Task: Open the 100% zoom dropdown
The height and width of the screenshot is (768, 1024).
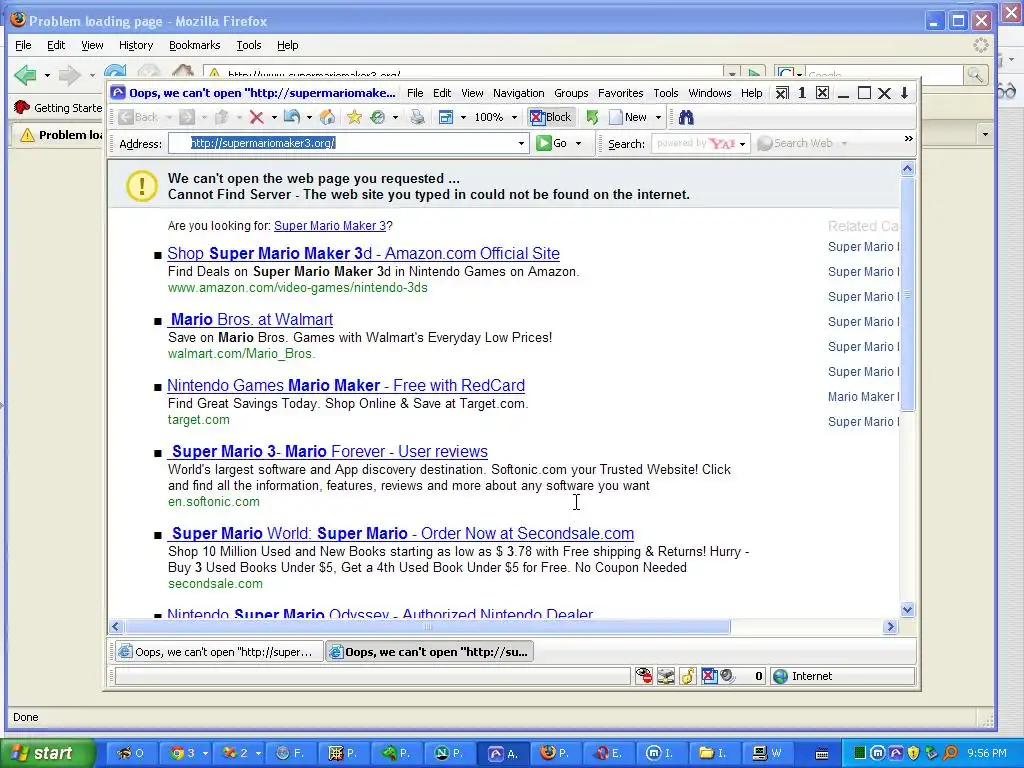Action: [514, 118]
